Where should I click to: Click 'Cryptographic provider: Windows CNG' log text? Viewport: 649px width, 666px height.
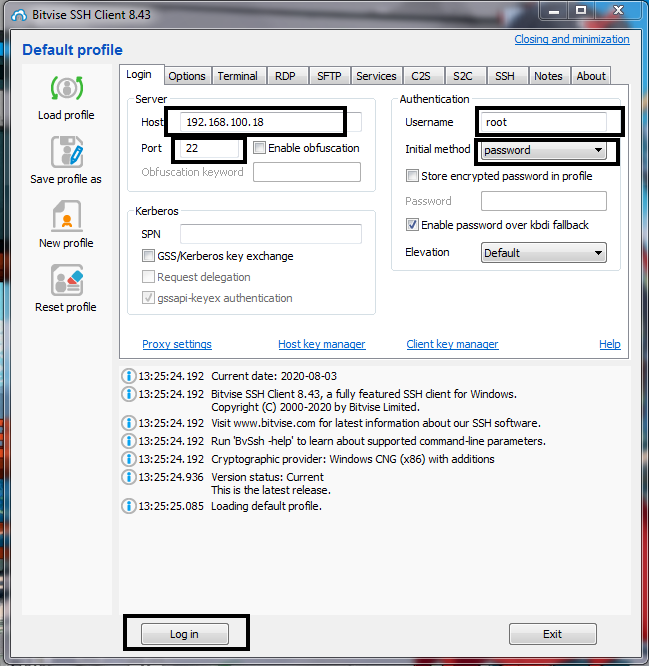(x=353, y=459)
